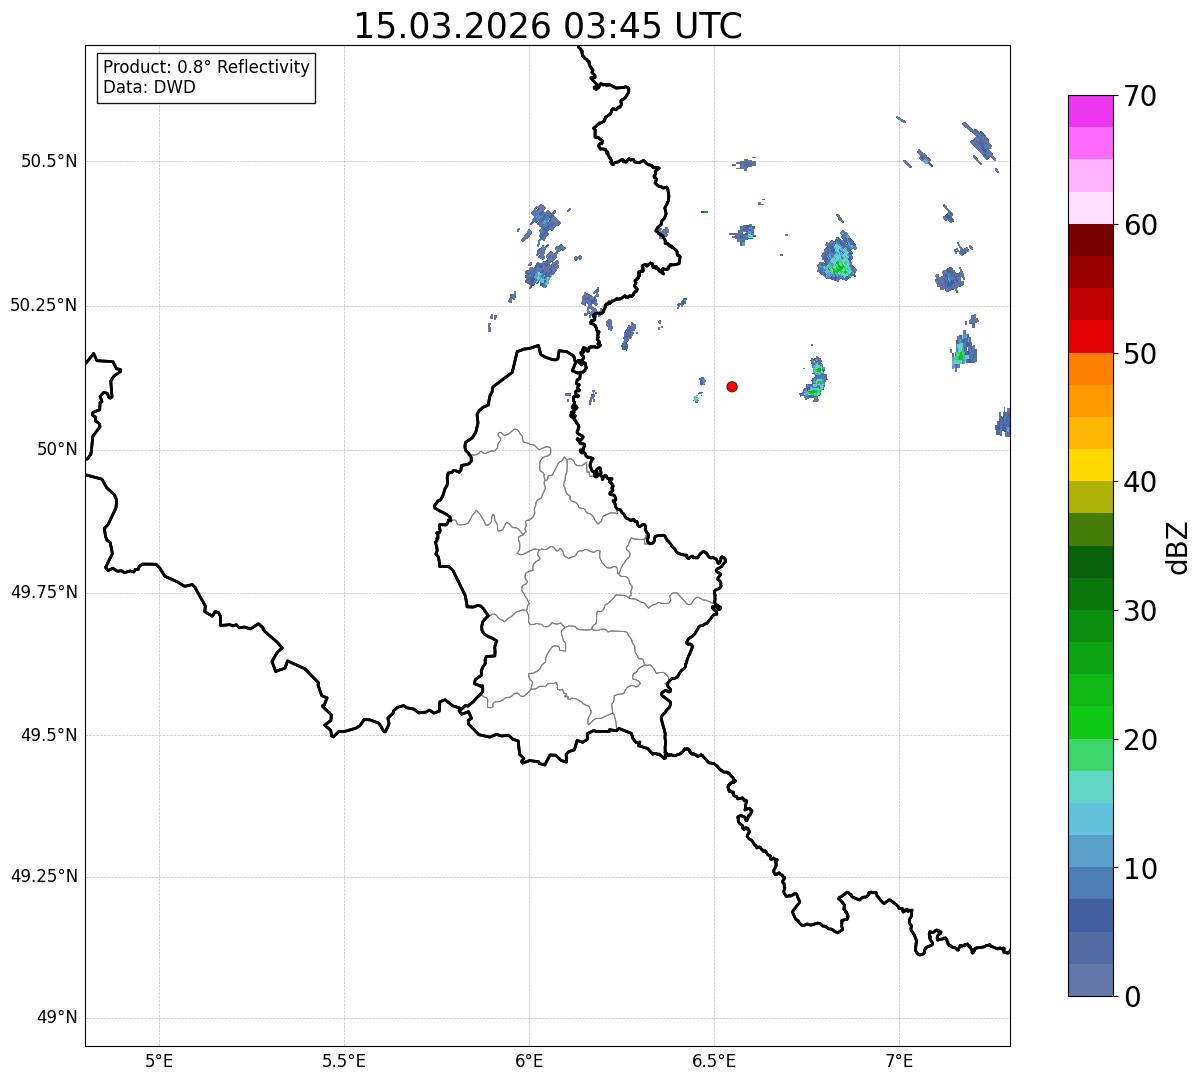Click the 5.5°E longitude label
1202x1081 pixels.
[x=344, y=1061]
